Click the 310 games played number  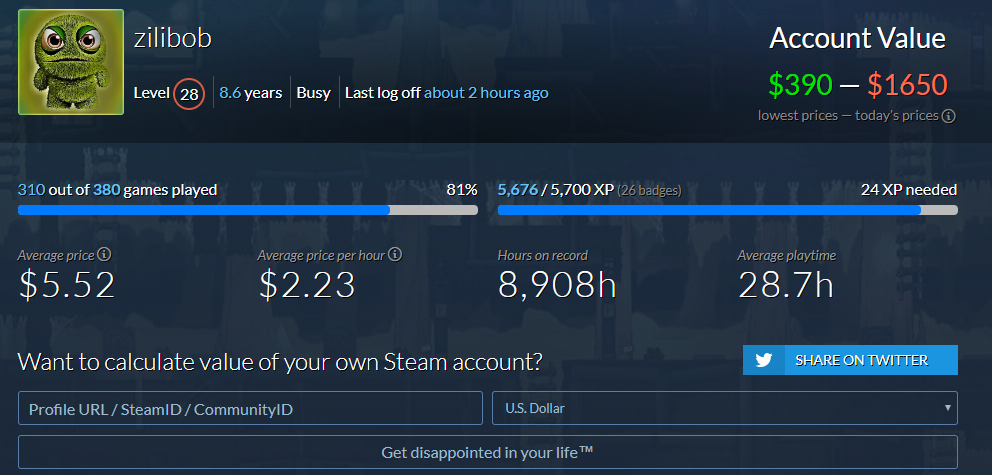click(31, 190)
